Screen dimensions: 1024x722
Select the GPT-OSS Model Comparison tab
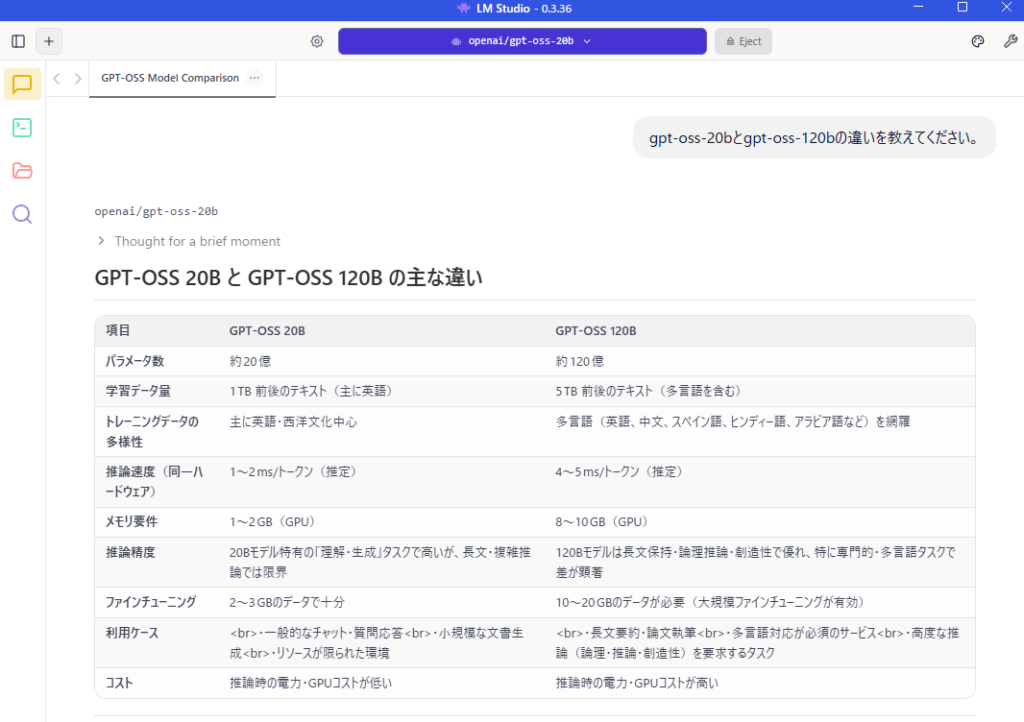coord(170,78)
